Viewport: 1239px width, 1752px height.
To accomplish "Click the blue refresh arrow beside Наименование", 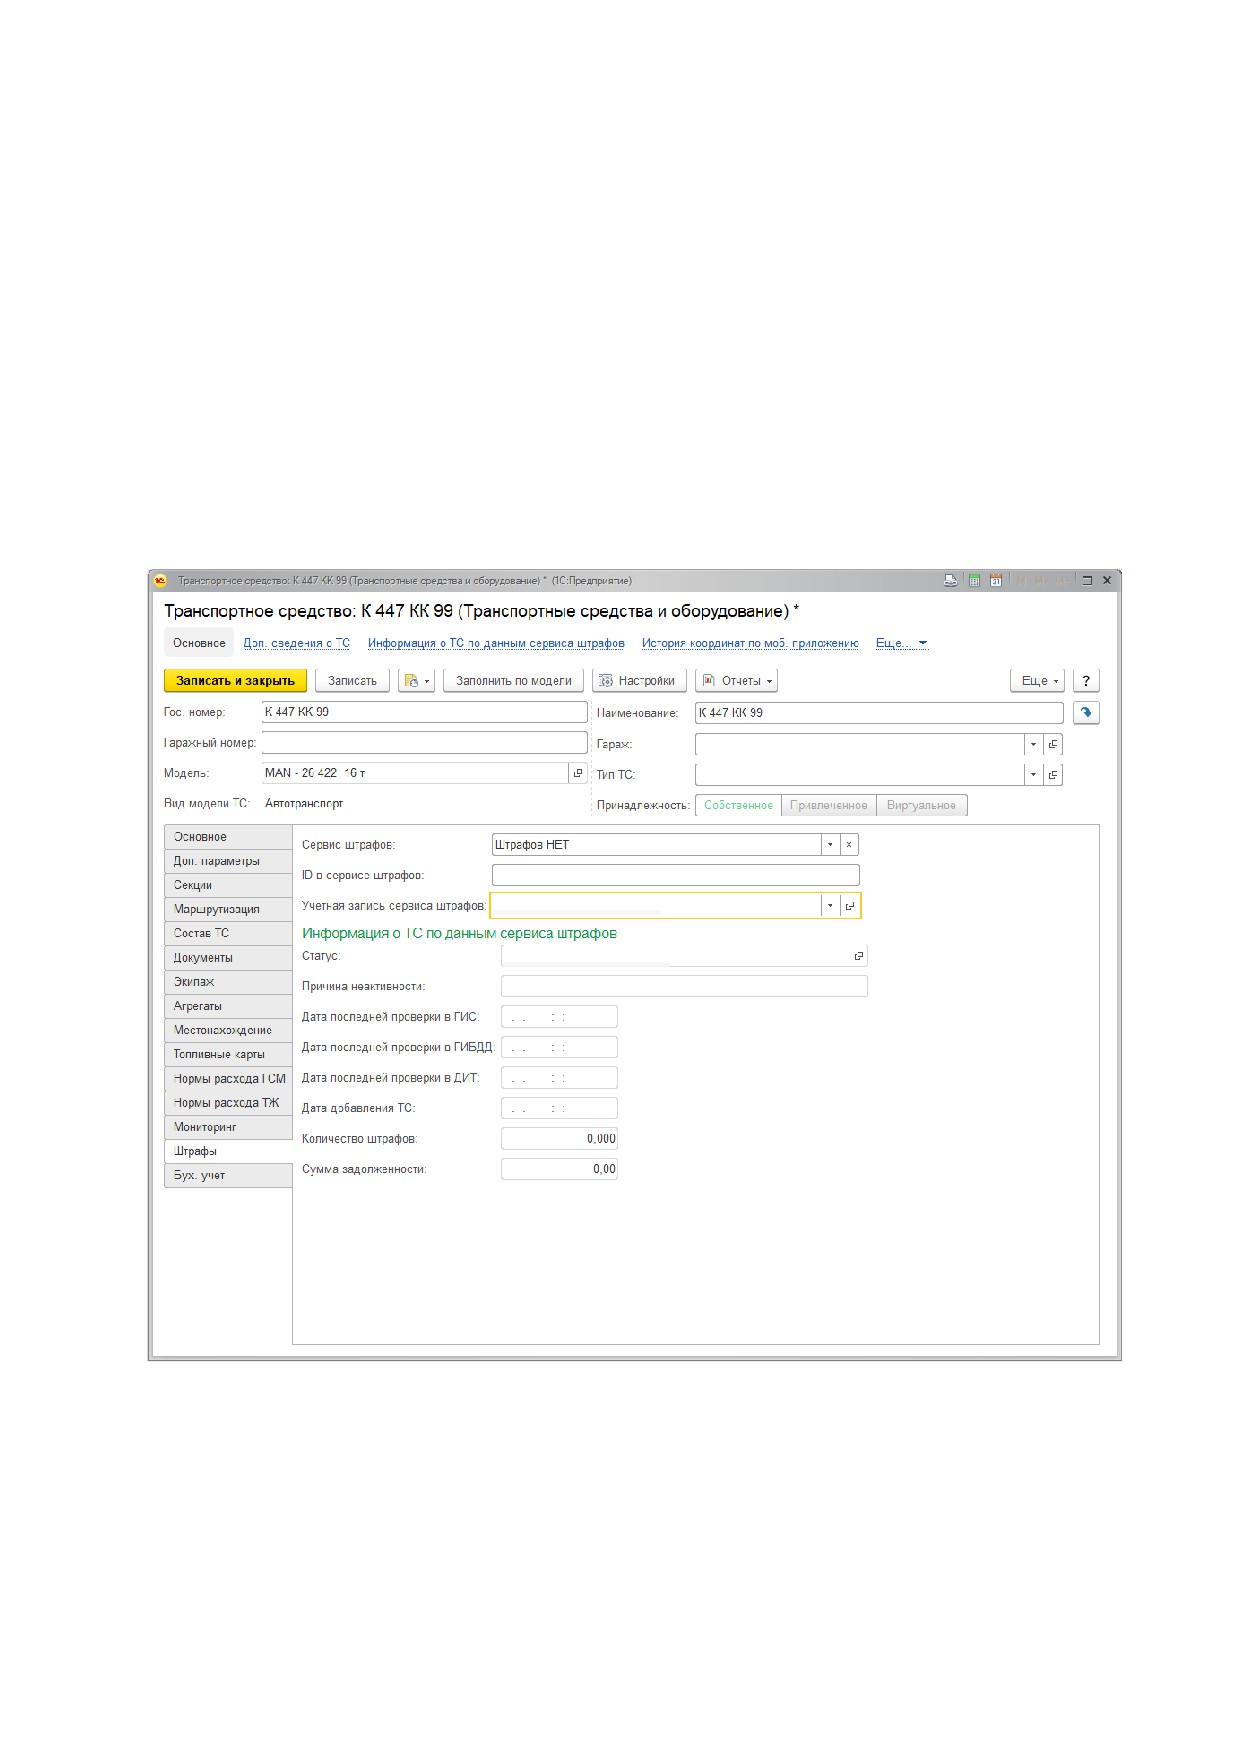I will [1086, 713].
